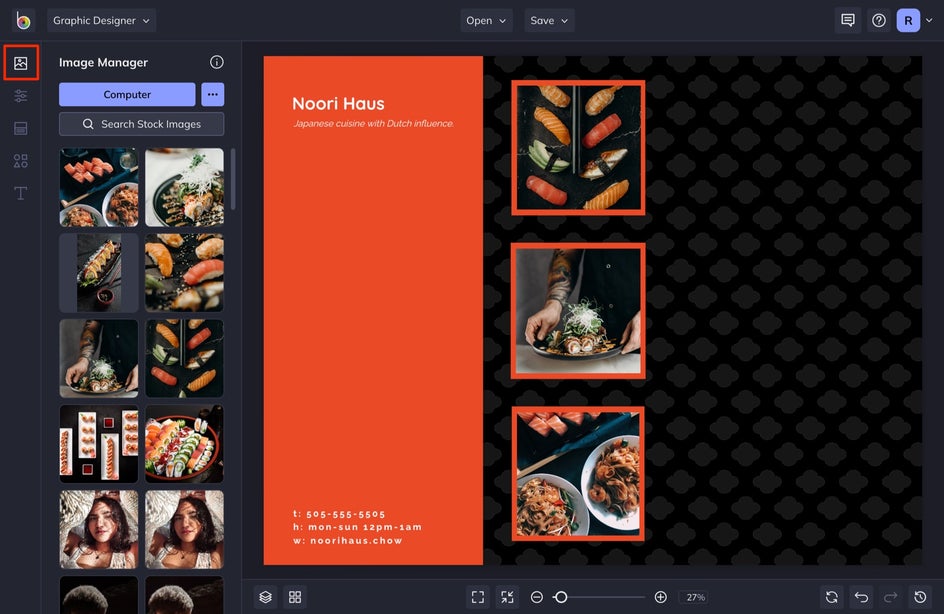Show Image Manager info icon
Image resolution: width=944 pixels, height=614 pixels.
[217, 62]
